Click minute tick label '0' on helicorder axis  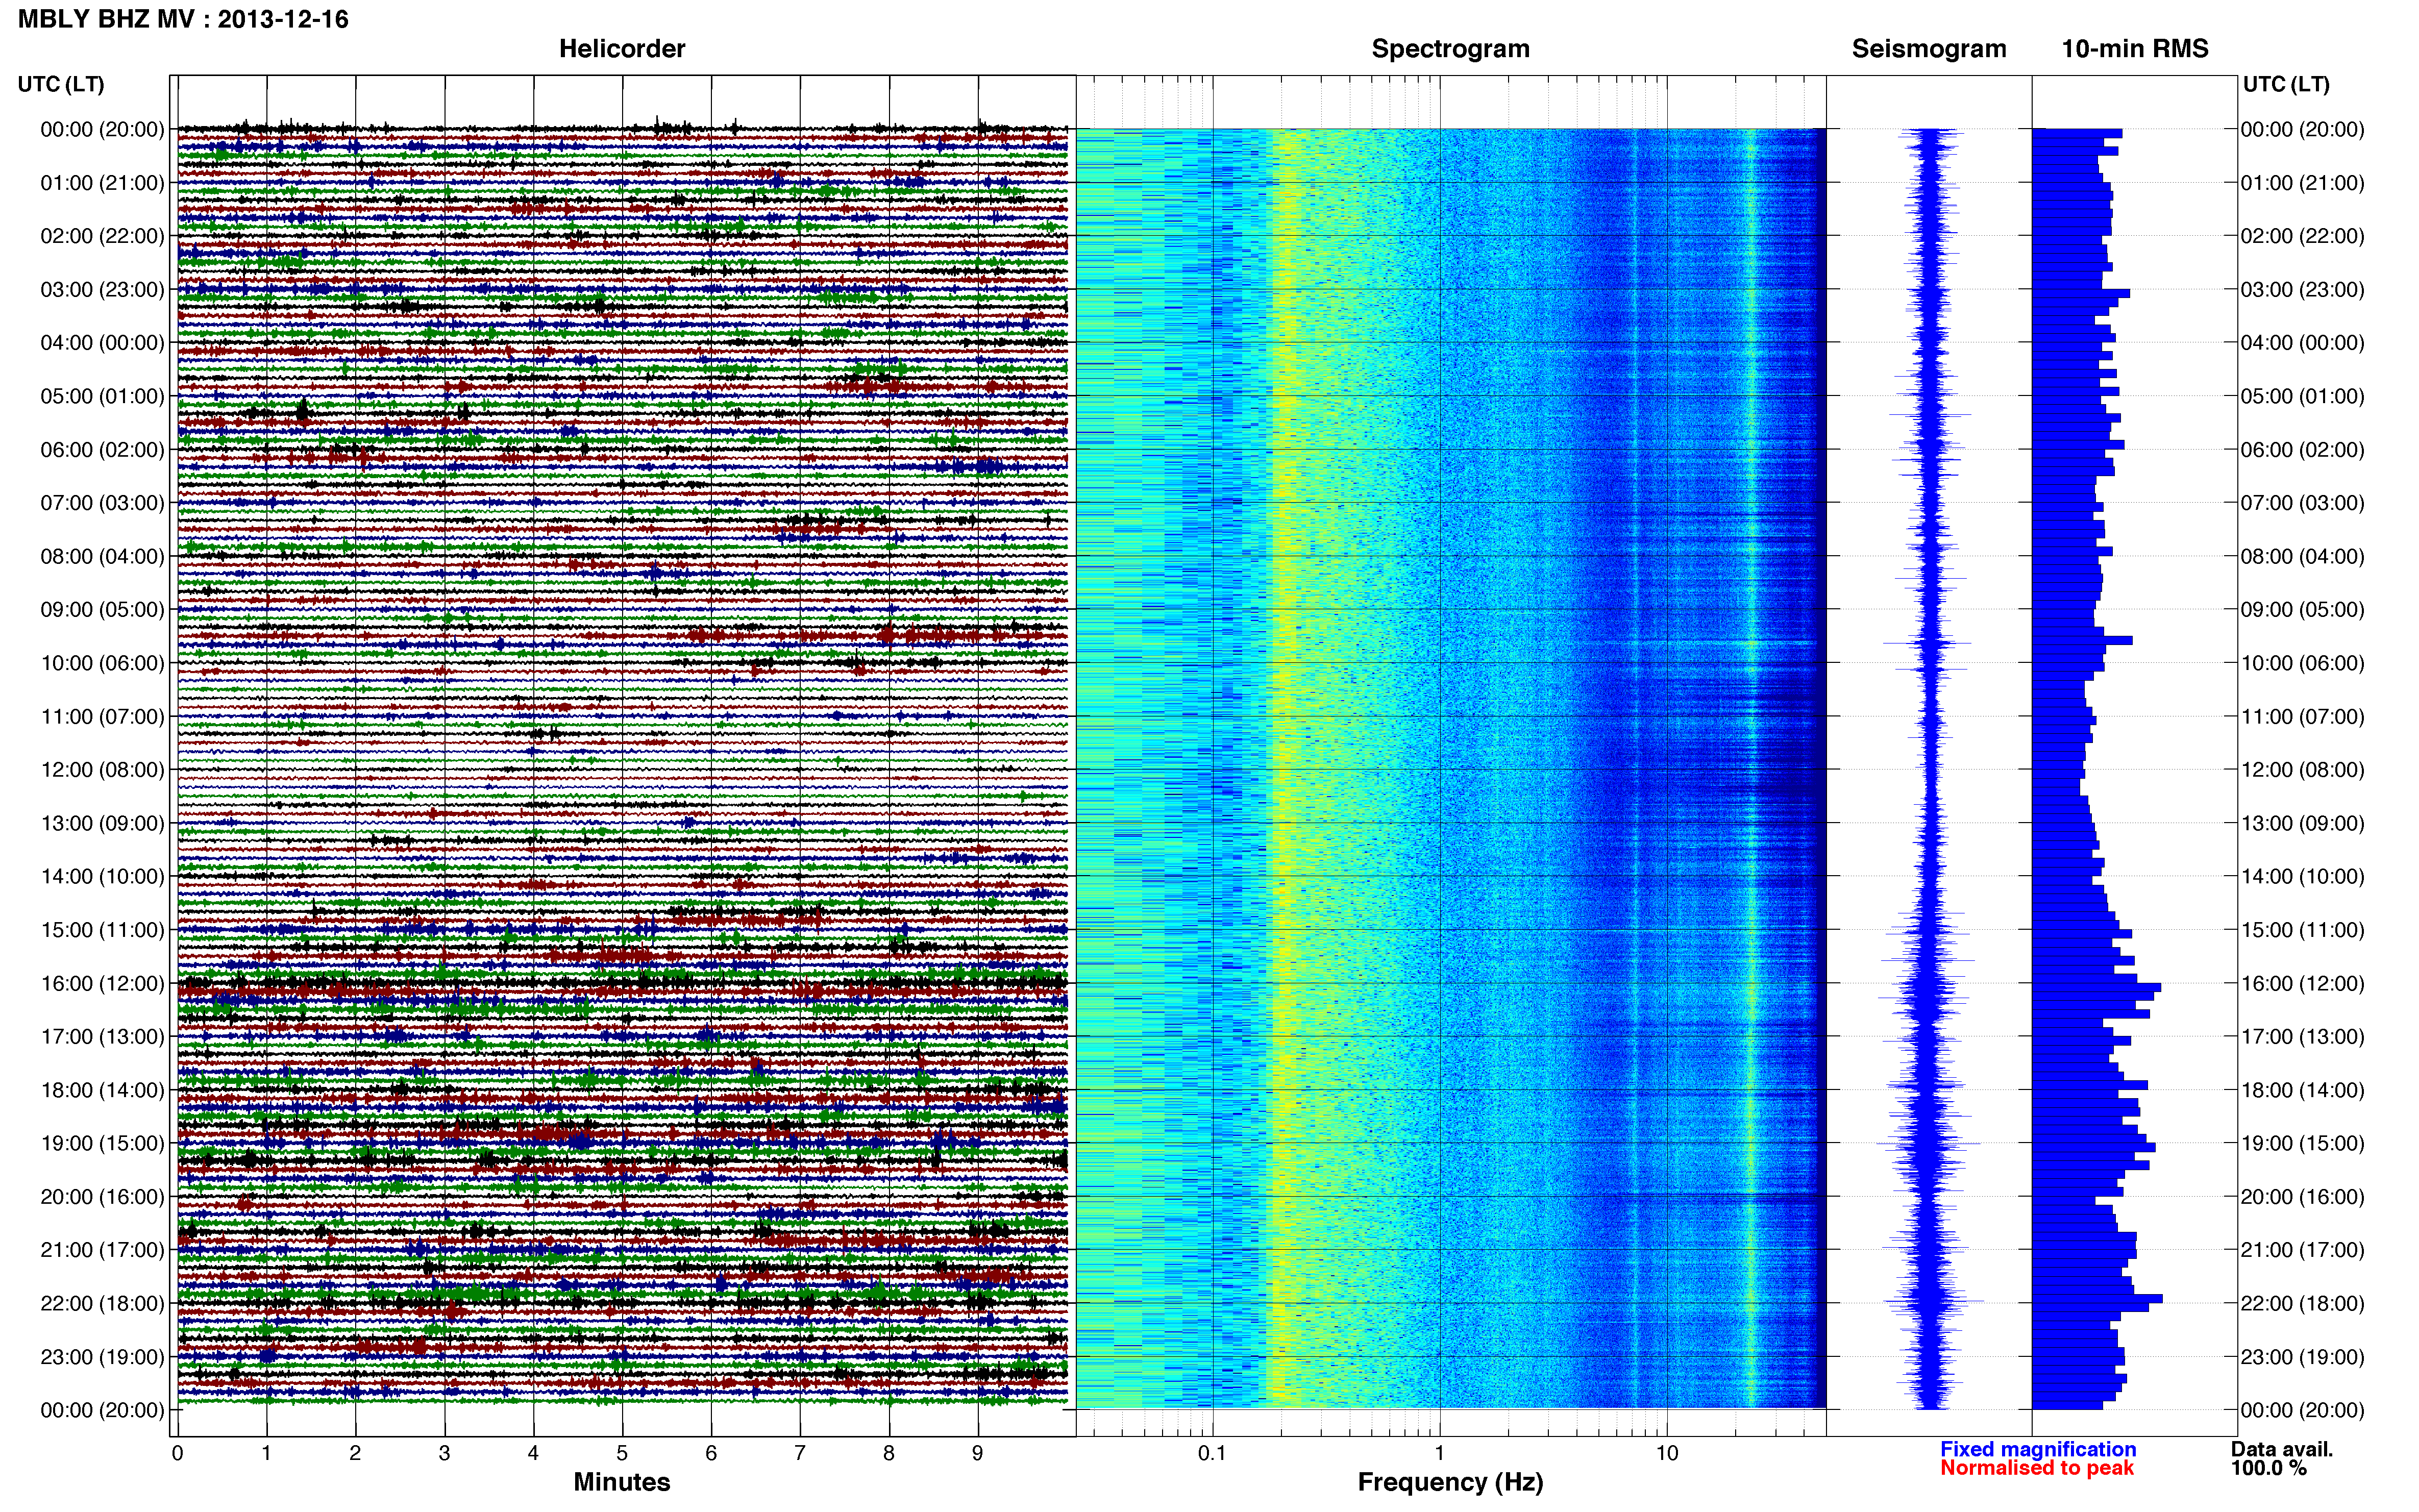coord(177,1454)
